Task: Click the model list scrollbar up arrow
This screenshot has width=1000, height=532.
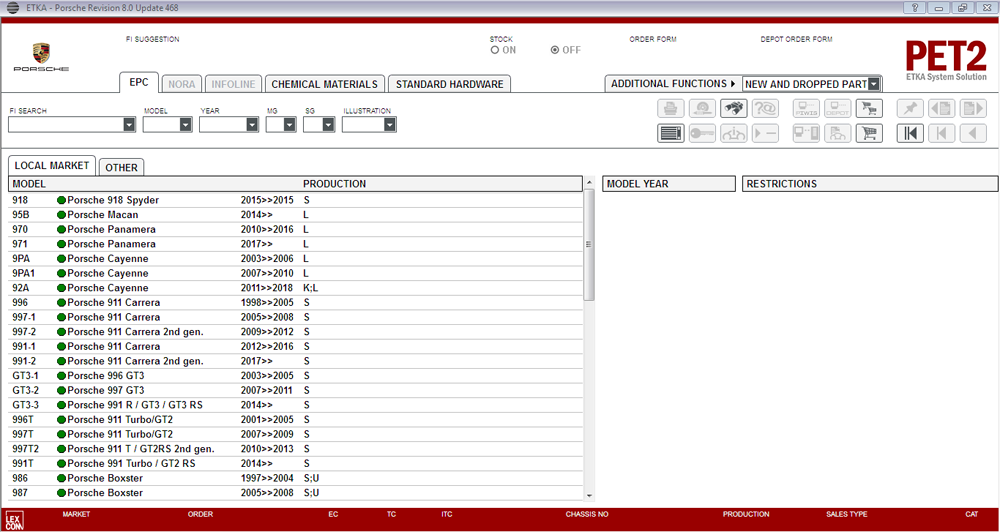Action: point(589,184)
